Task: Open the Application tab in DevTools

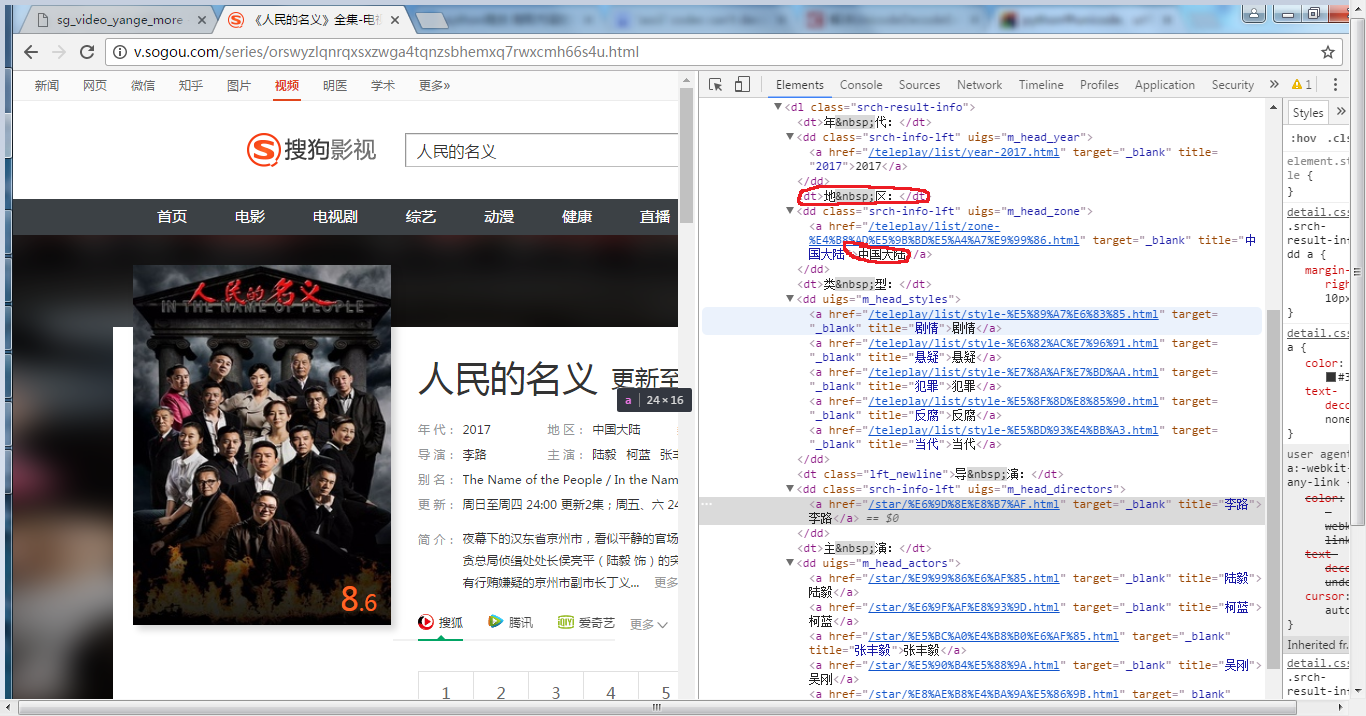Action: click(1164, 85)
